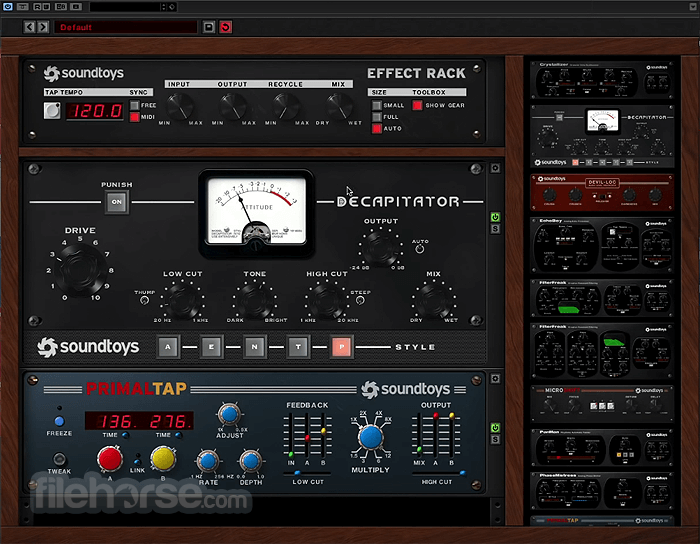Click the red A delay knob

(110, 459)
